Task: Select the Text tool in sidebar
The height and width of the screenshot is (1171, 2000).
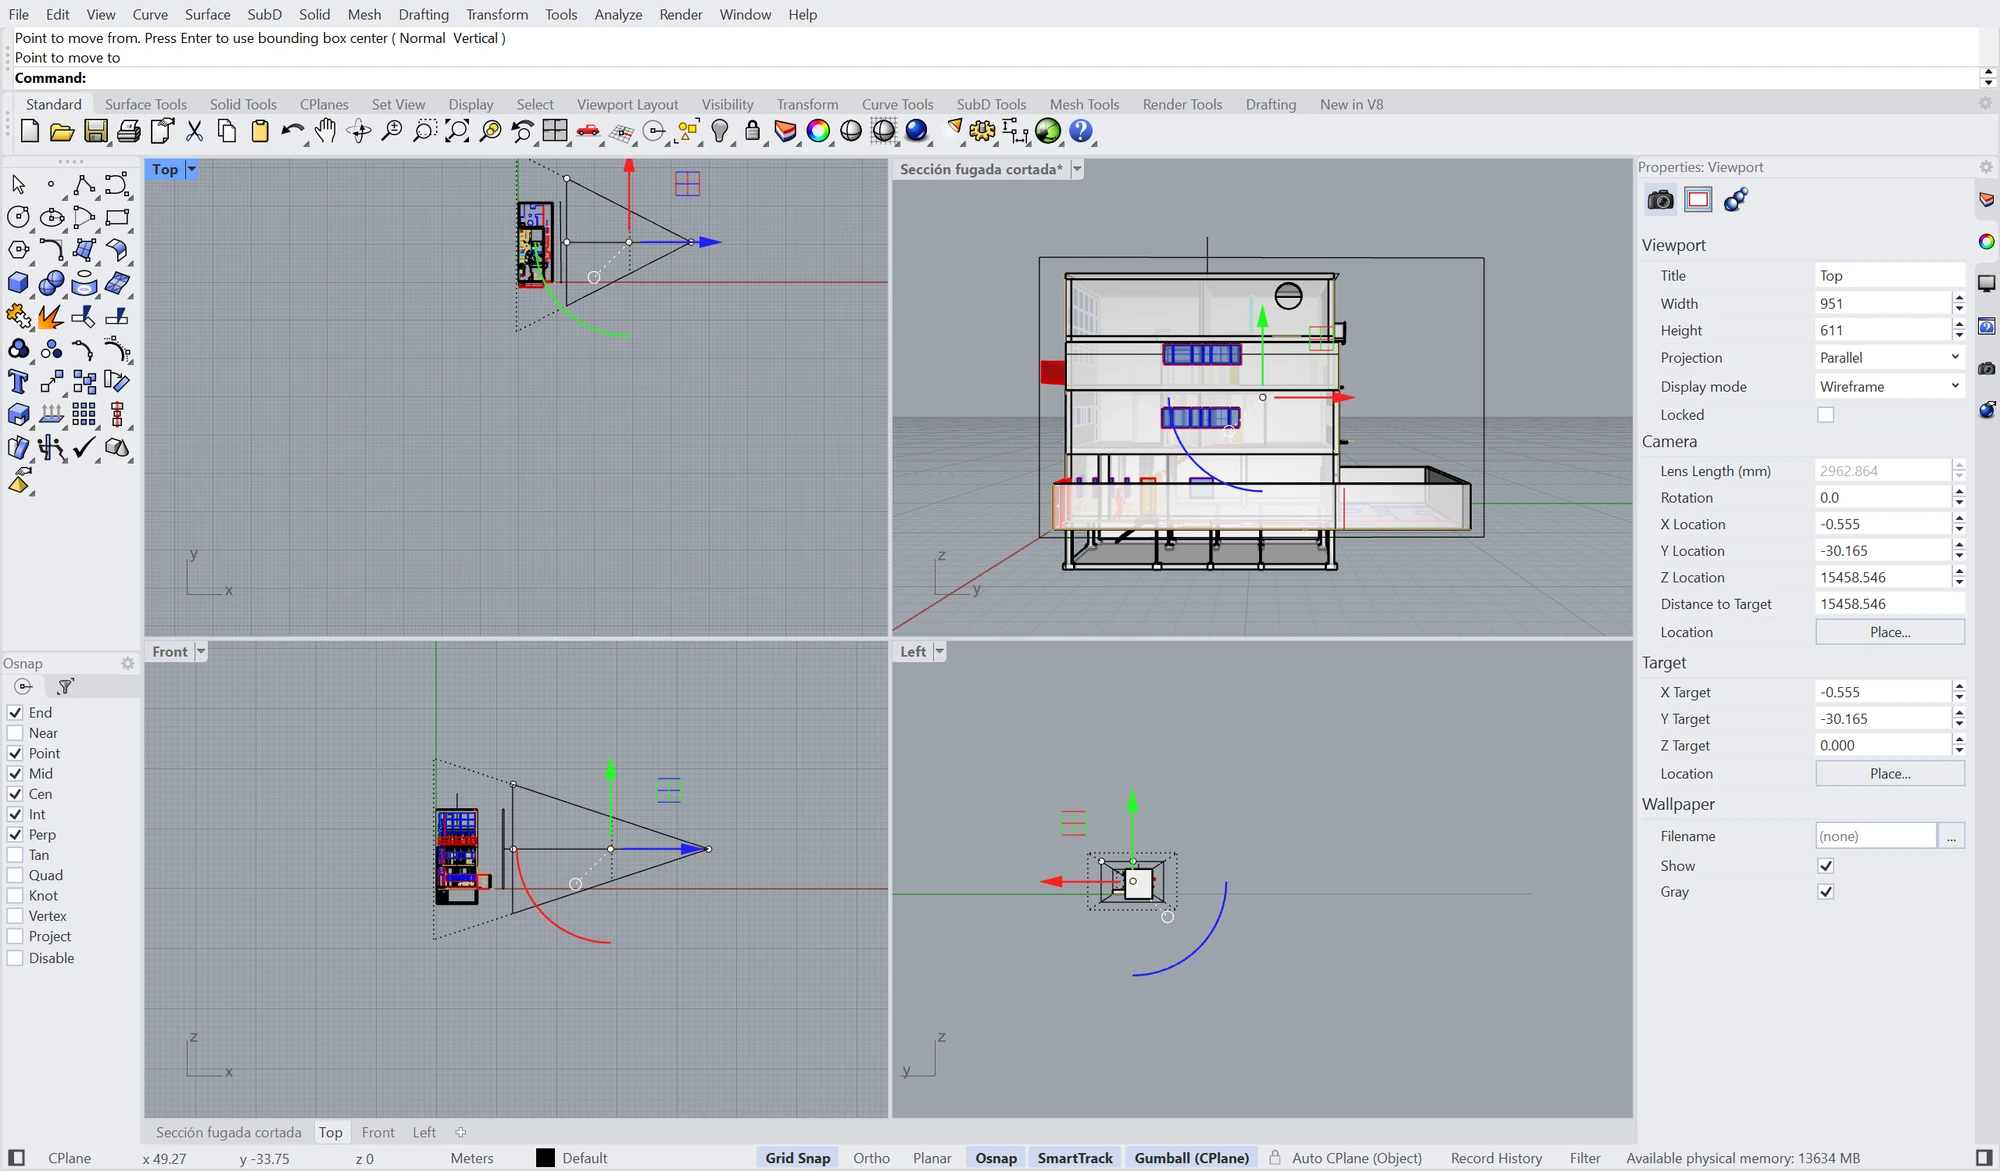Action: pyautogui.click(x=18, y=382)
